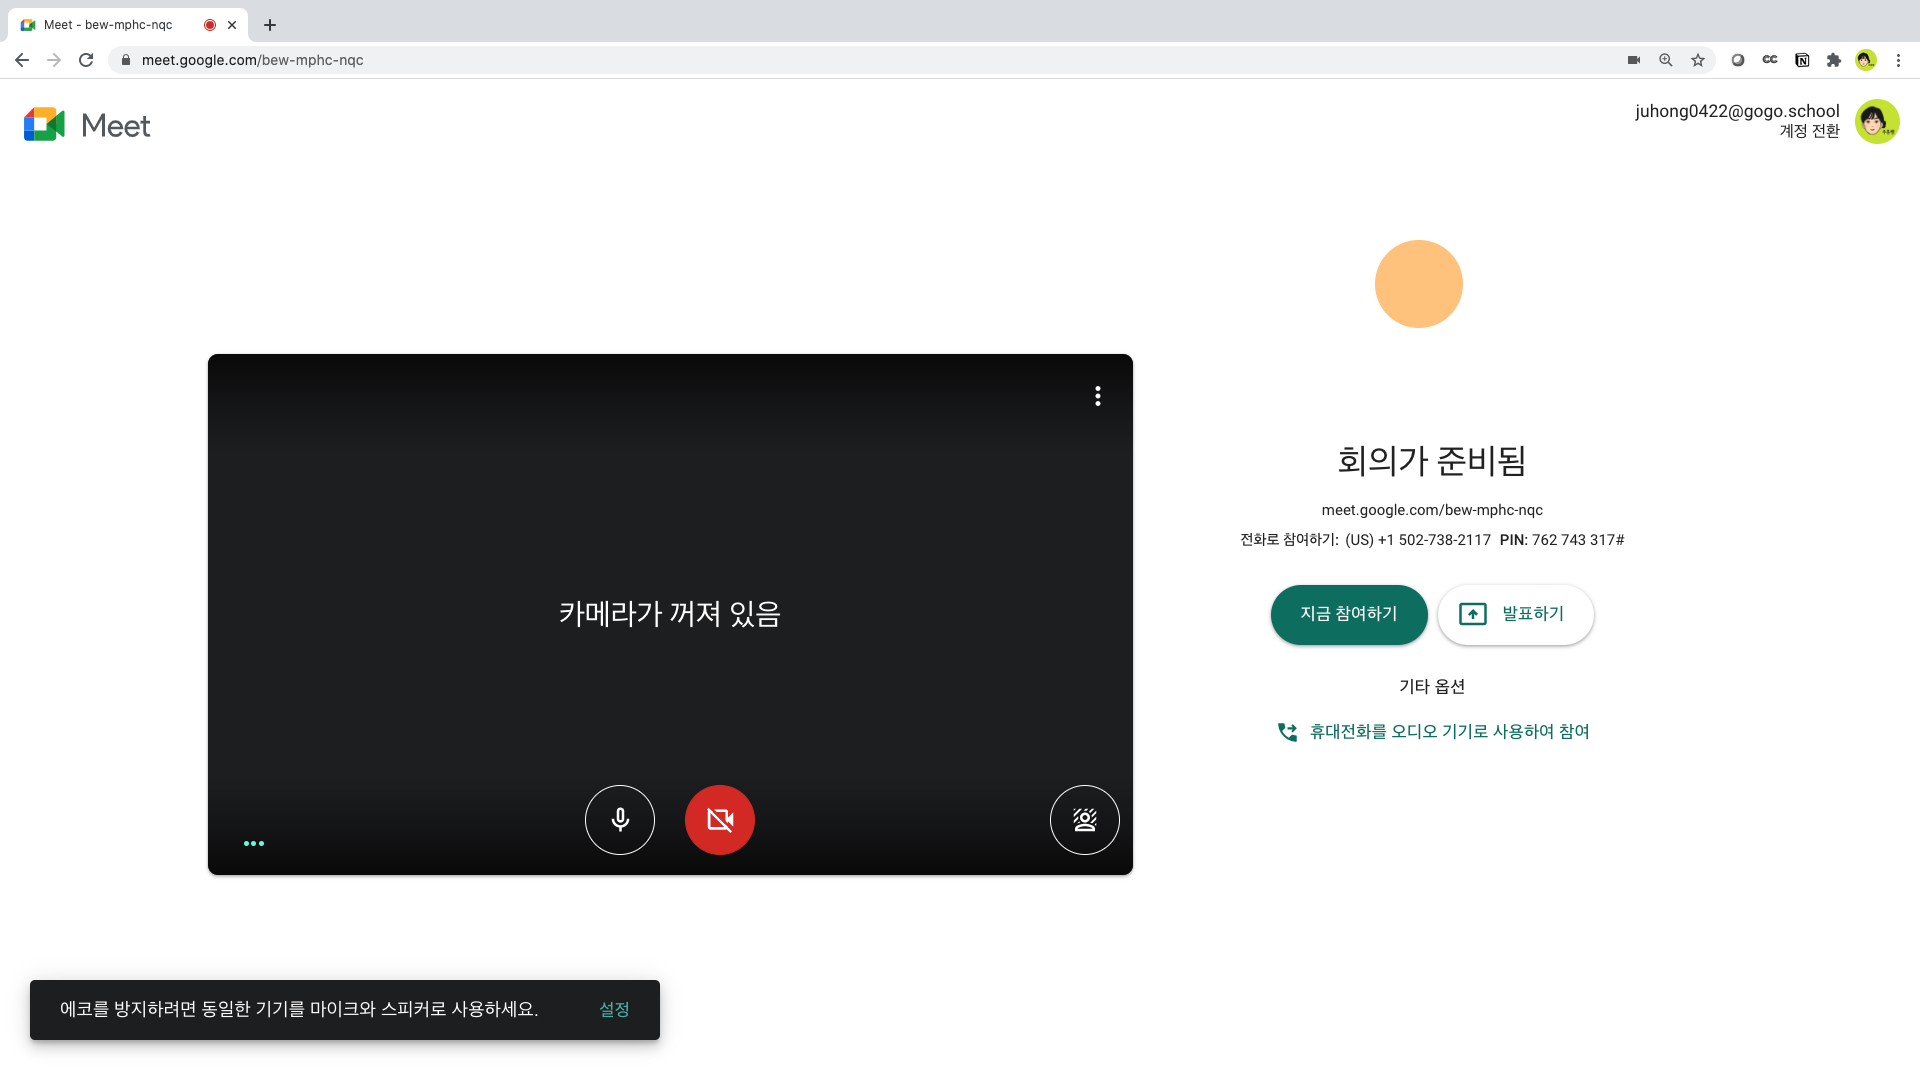This screenshot has width=1920, height=1080.
Task: Open a new browser tab
Action: tap(270, 25)
